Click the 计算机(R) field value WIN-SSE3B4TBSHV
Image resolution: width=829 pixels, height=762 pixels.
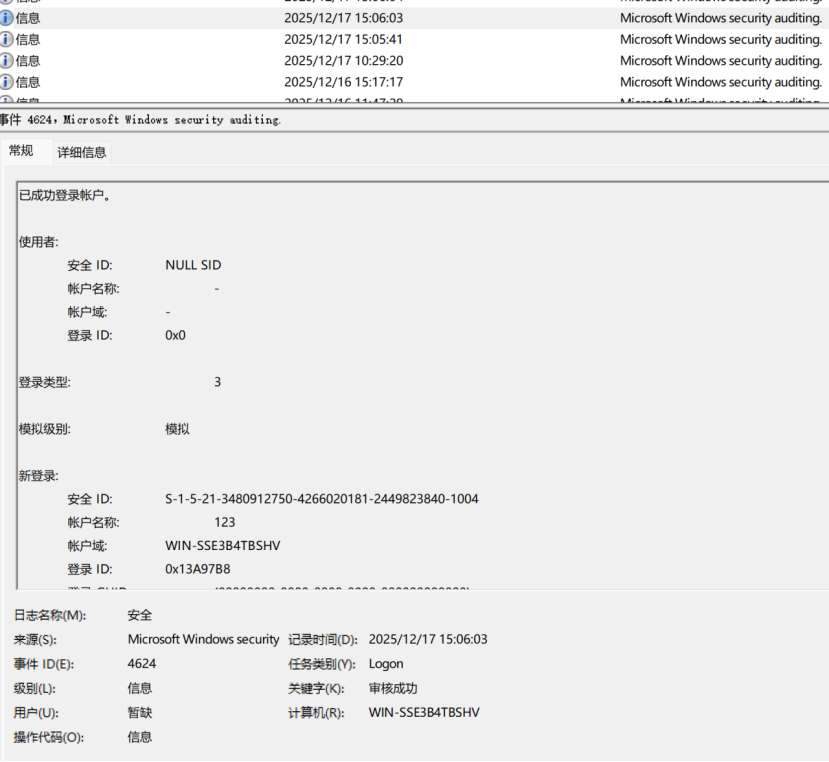click(x=424, y=713)
